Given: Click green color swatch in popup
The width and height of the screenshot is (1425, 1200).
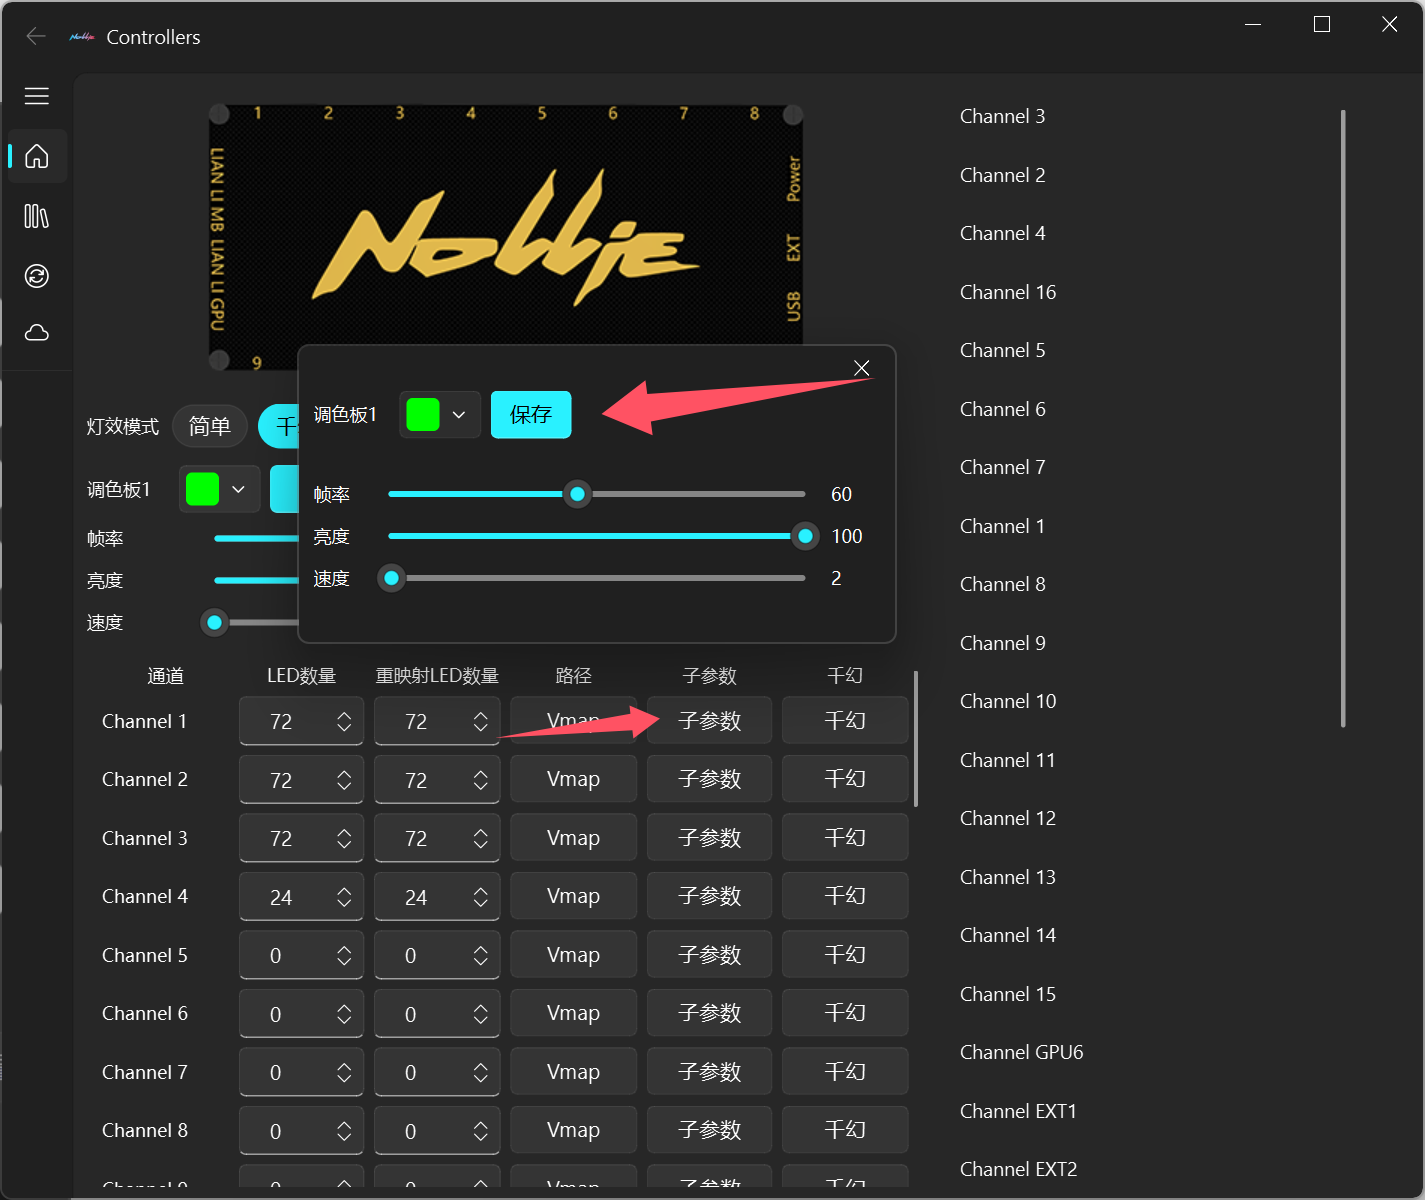Looking at the screenshot, I should pyautogui.click(x=423, y=415).
